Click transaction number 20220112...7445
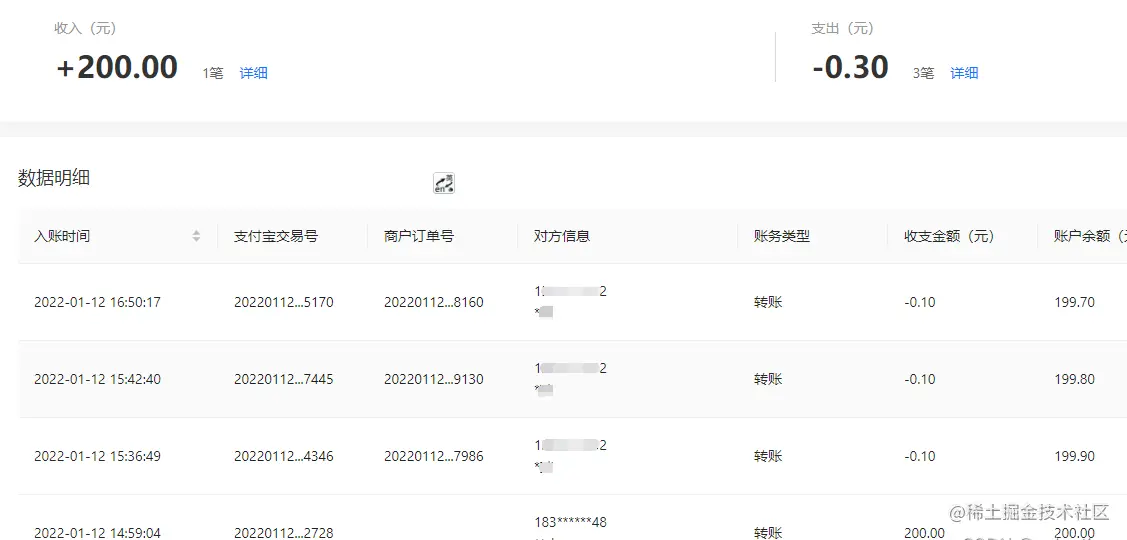Viewport: 1127px width, 540px height. tap(283, 379)
